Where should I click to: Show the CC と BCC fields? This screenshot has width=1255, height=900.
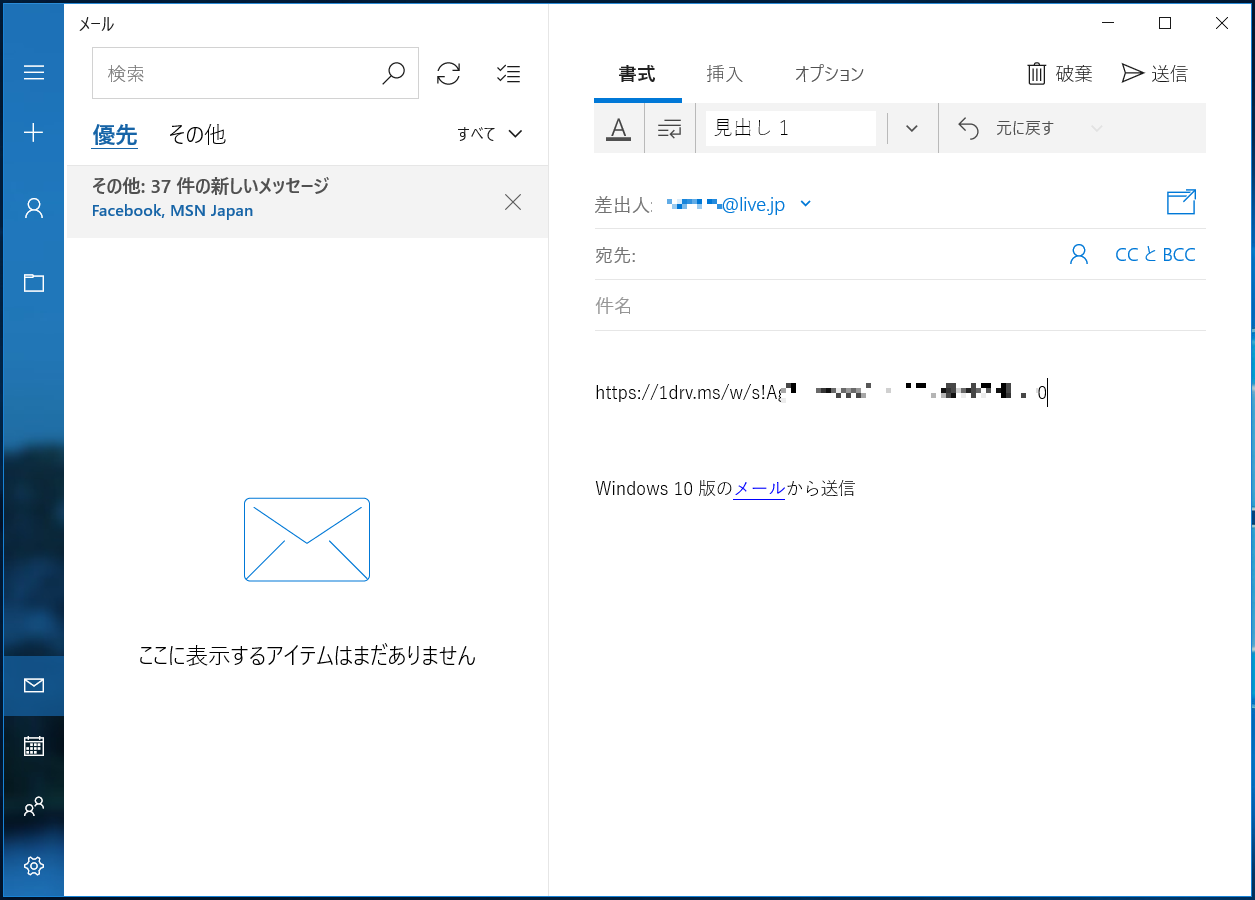coord(1155,254)
